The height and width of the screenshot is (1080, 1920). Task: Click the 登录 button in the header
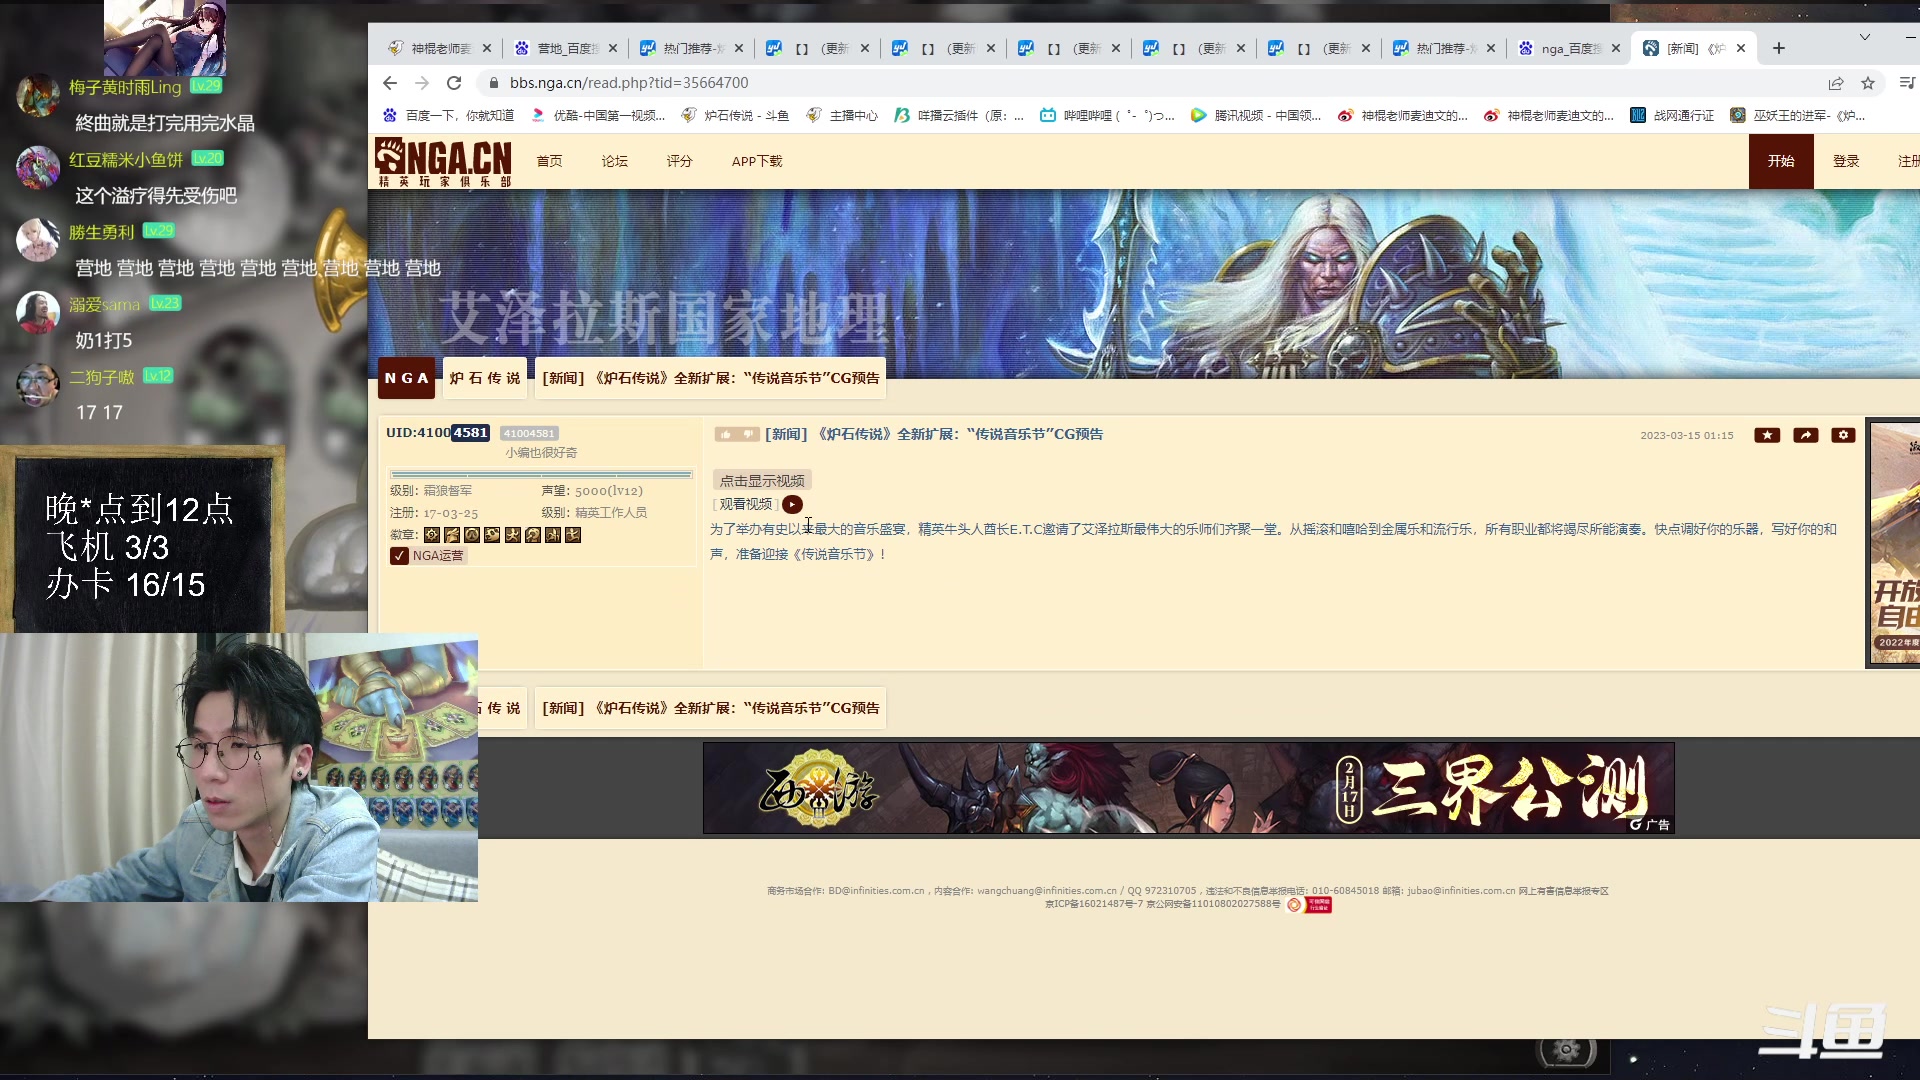1847,161
